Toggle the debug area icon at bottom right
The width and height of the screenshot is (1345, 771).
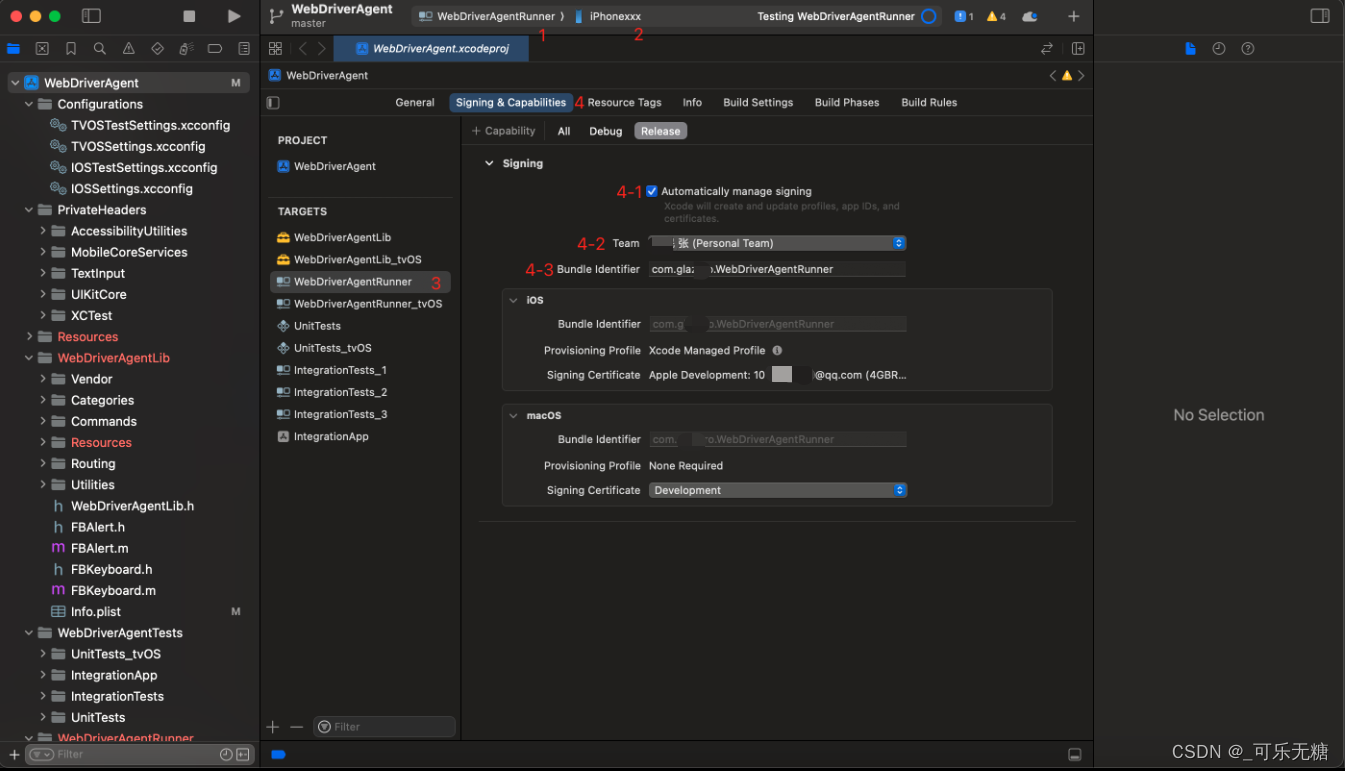click(x=1075, y=754)
